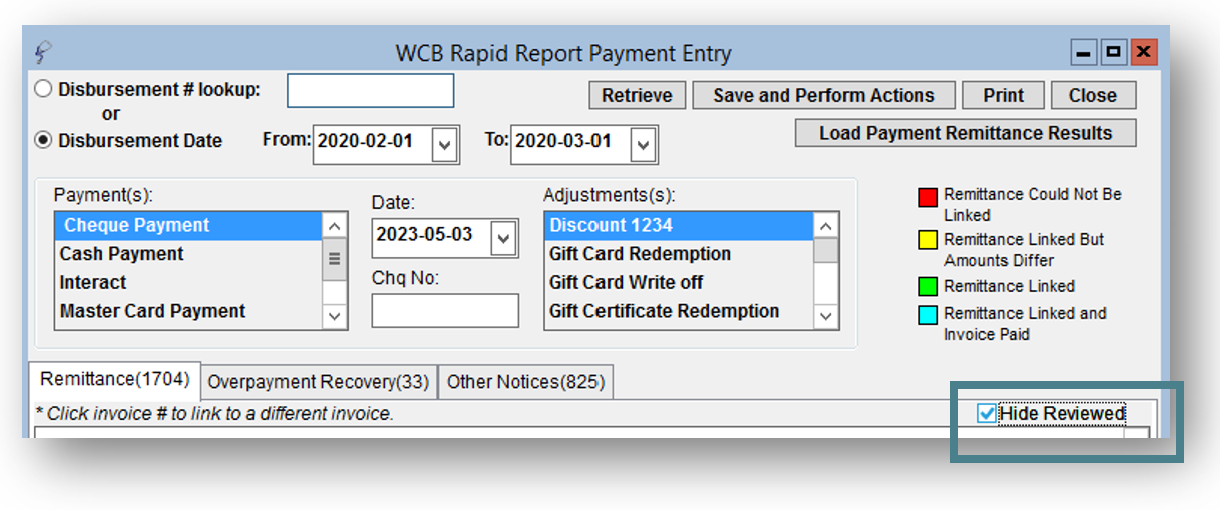
Task: Open the Other Notices(825) tab
Action: click(x=525, y=382)
